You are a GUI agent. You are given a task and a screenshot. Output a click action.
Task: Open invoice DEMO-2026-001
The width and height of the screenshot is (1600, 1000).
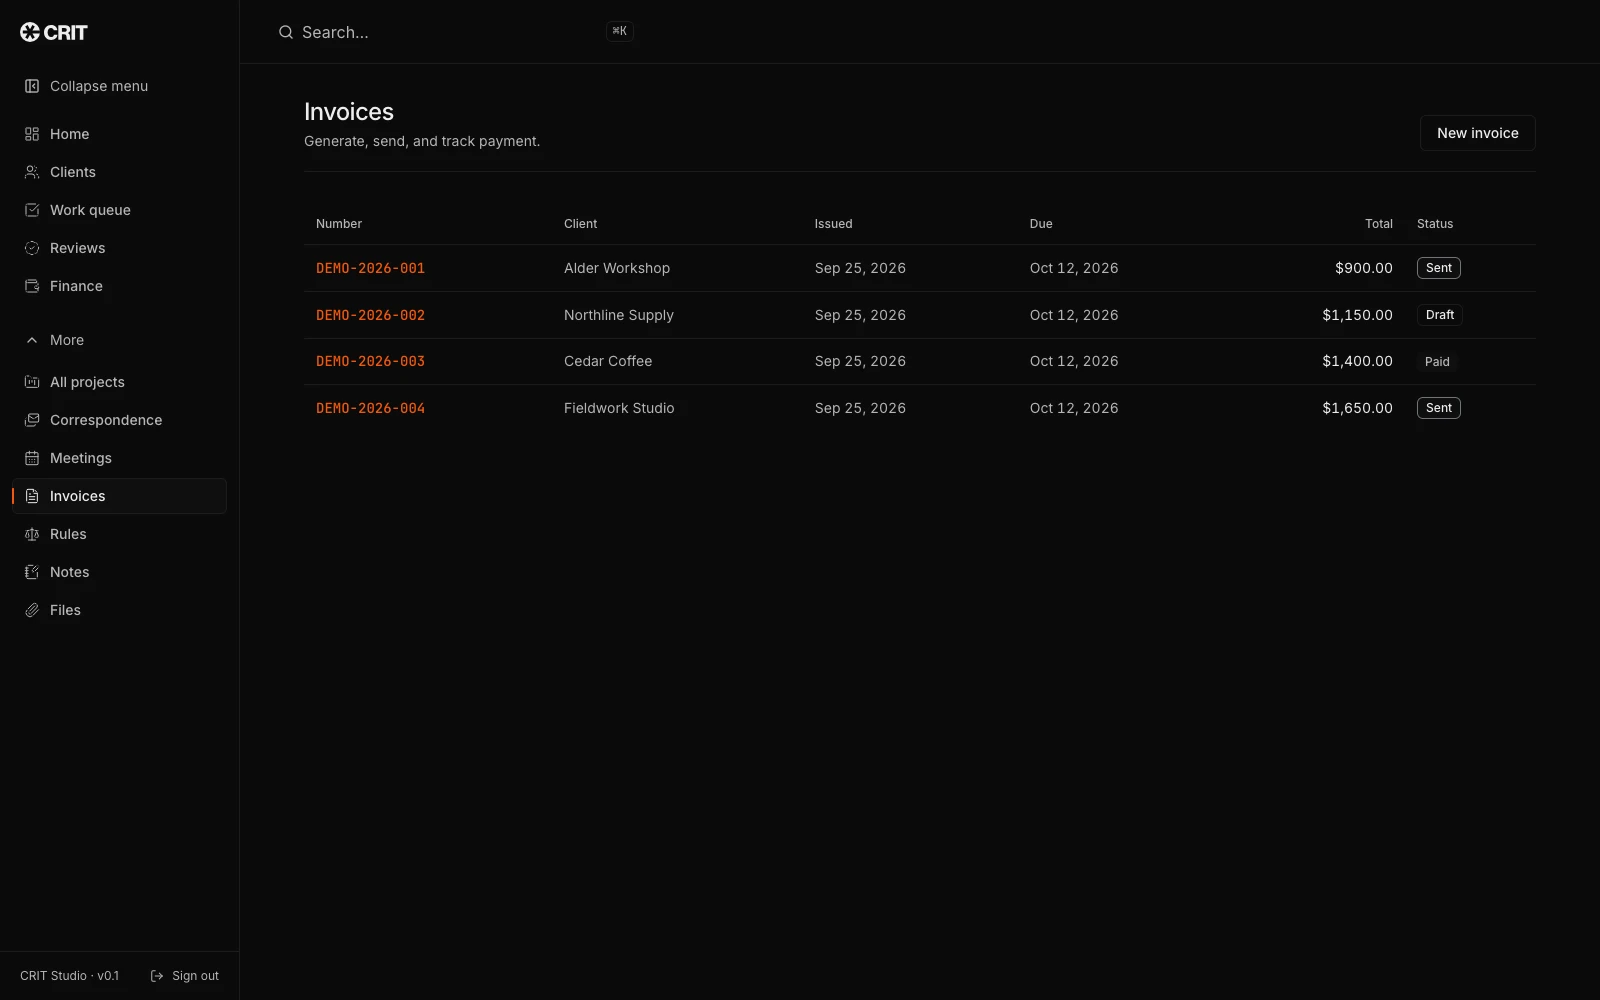pos(370,268)
